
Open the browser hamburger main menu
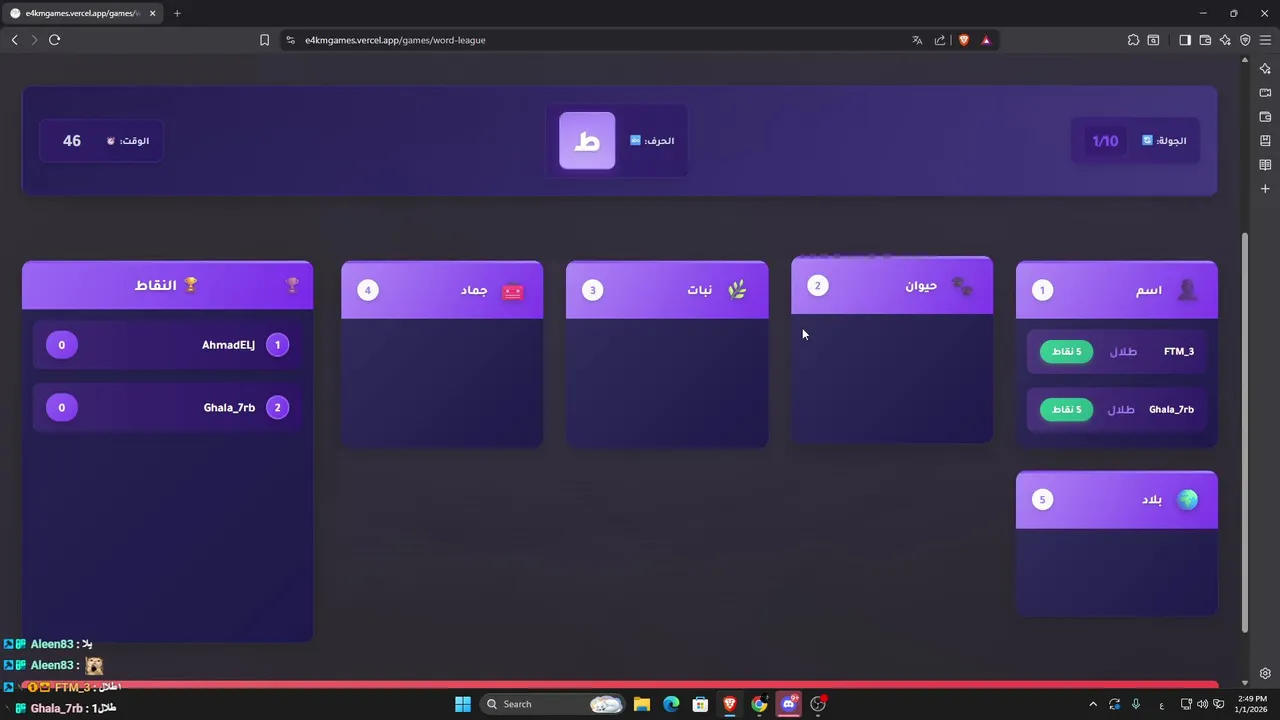click(1265, 40)
